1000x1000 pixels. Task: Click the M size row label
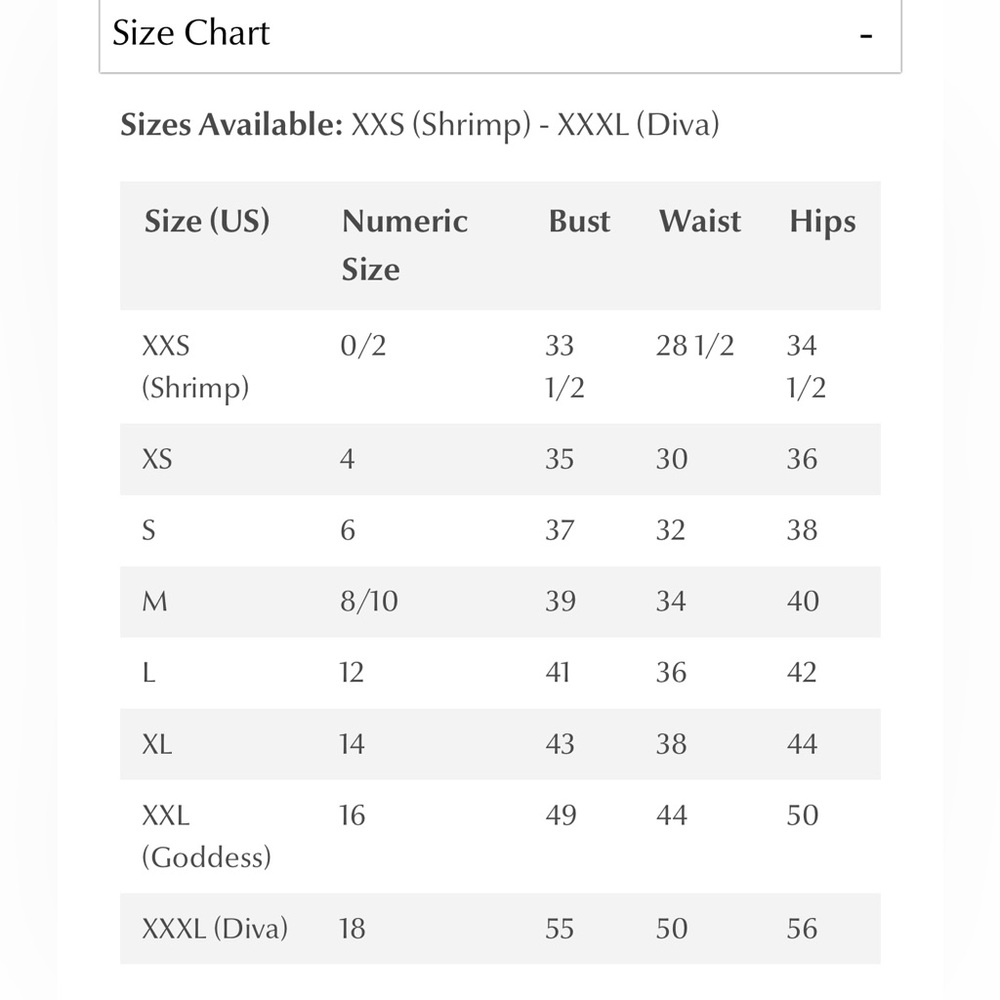(x=154, y=601)
